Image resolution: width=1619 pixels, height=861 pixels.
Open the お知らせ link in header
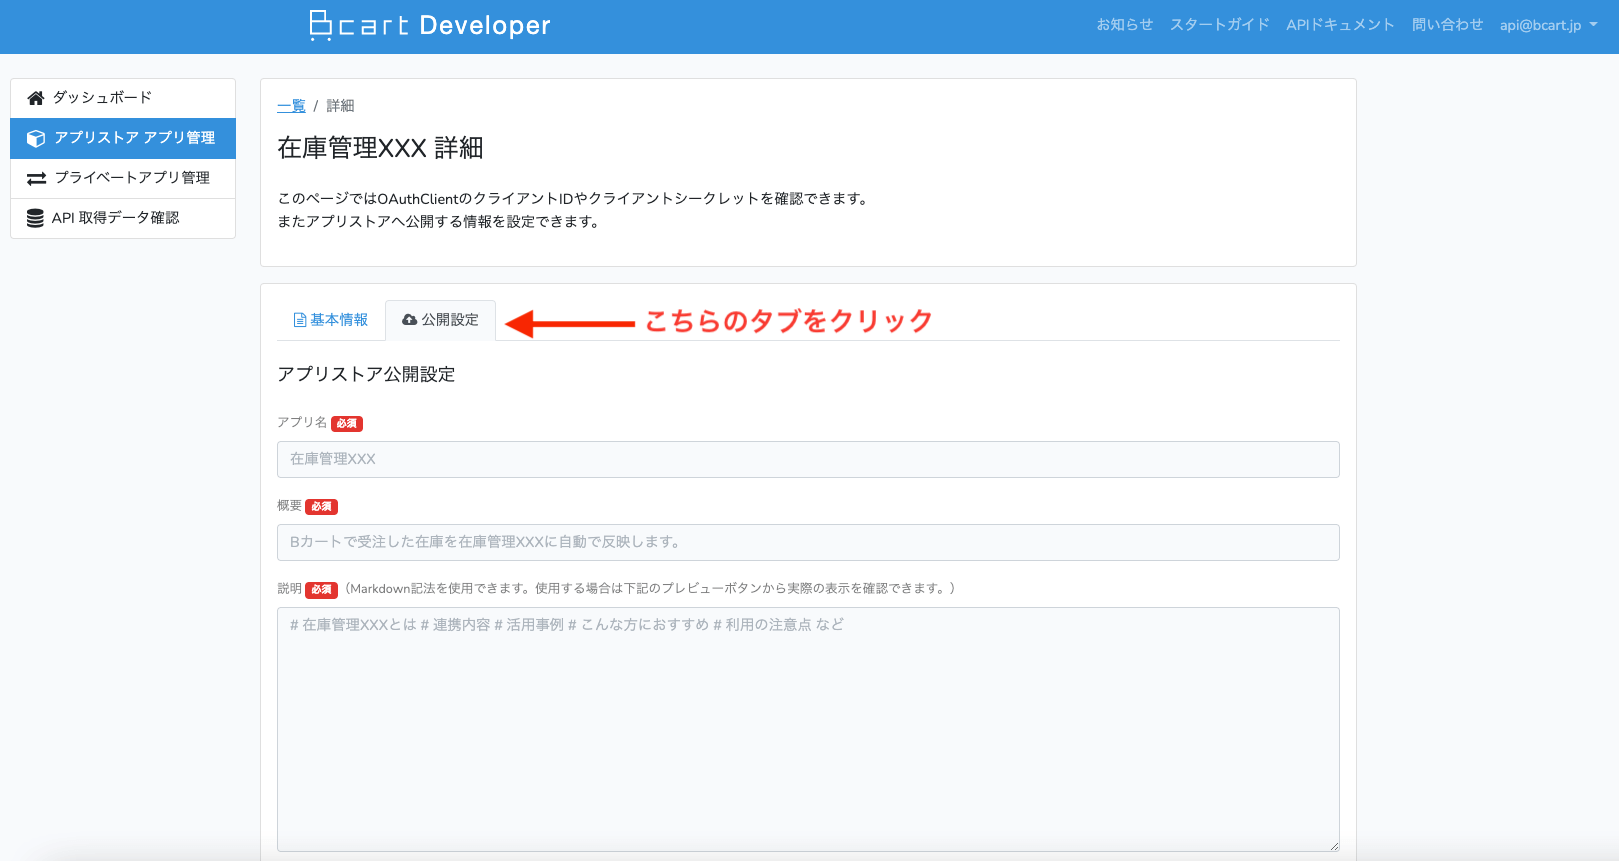[1124, 25]
